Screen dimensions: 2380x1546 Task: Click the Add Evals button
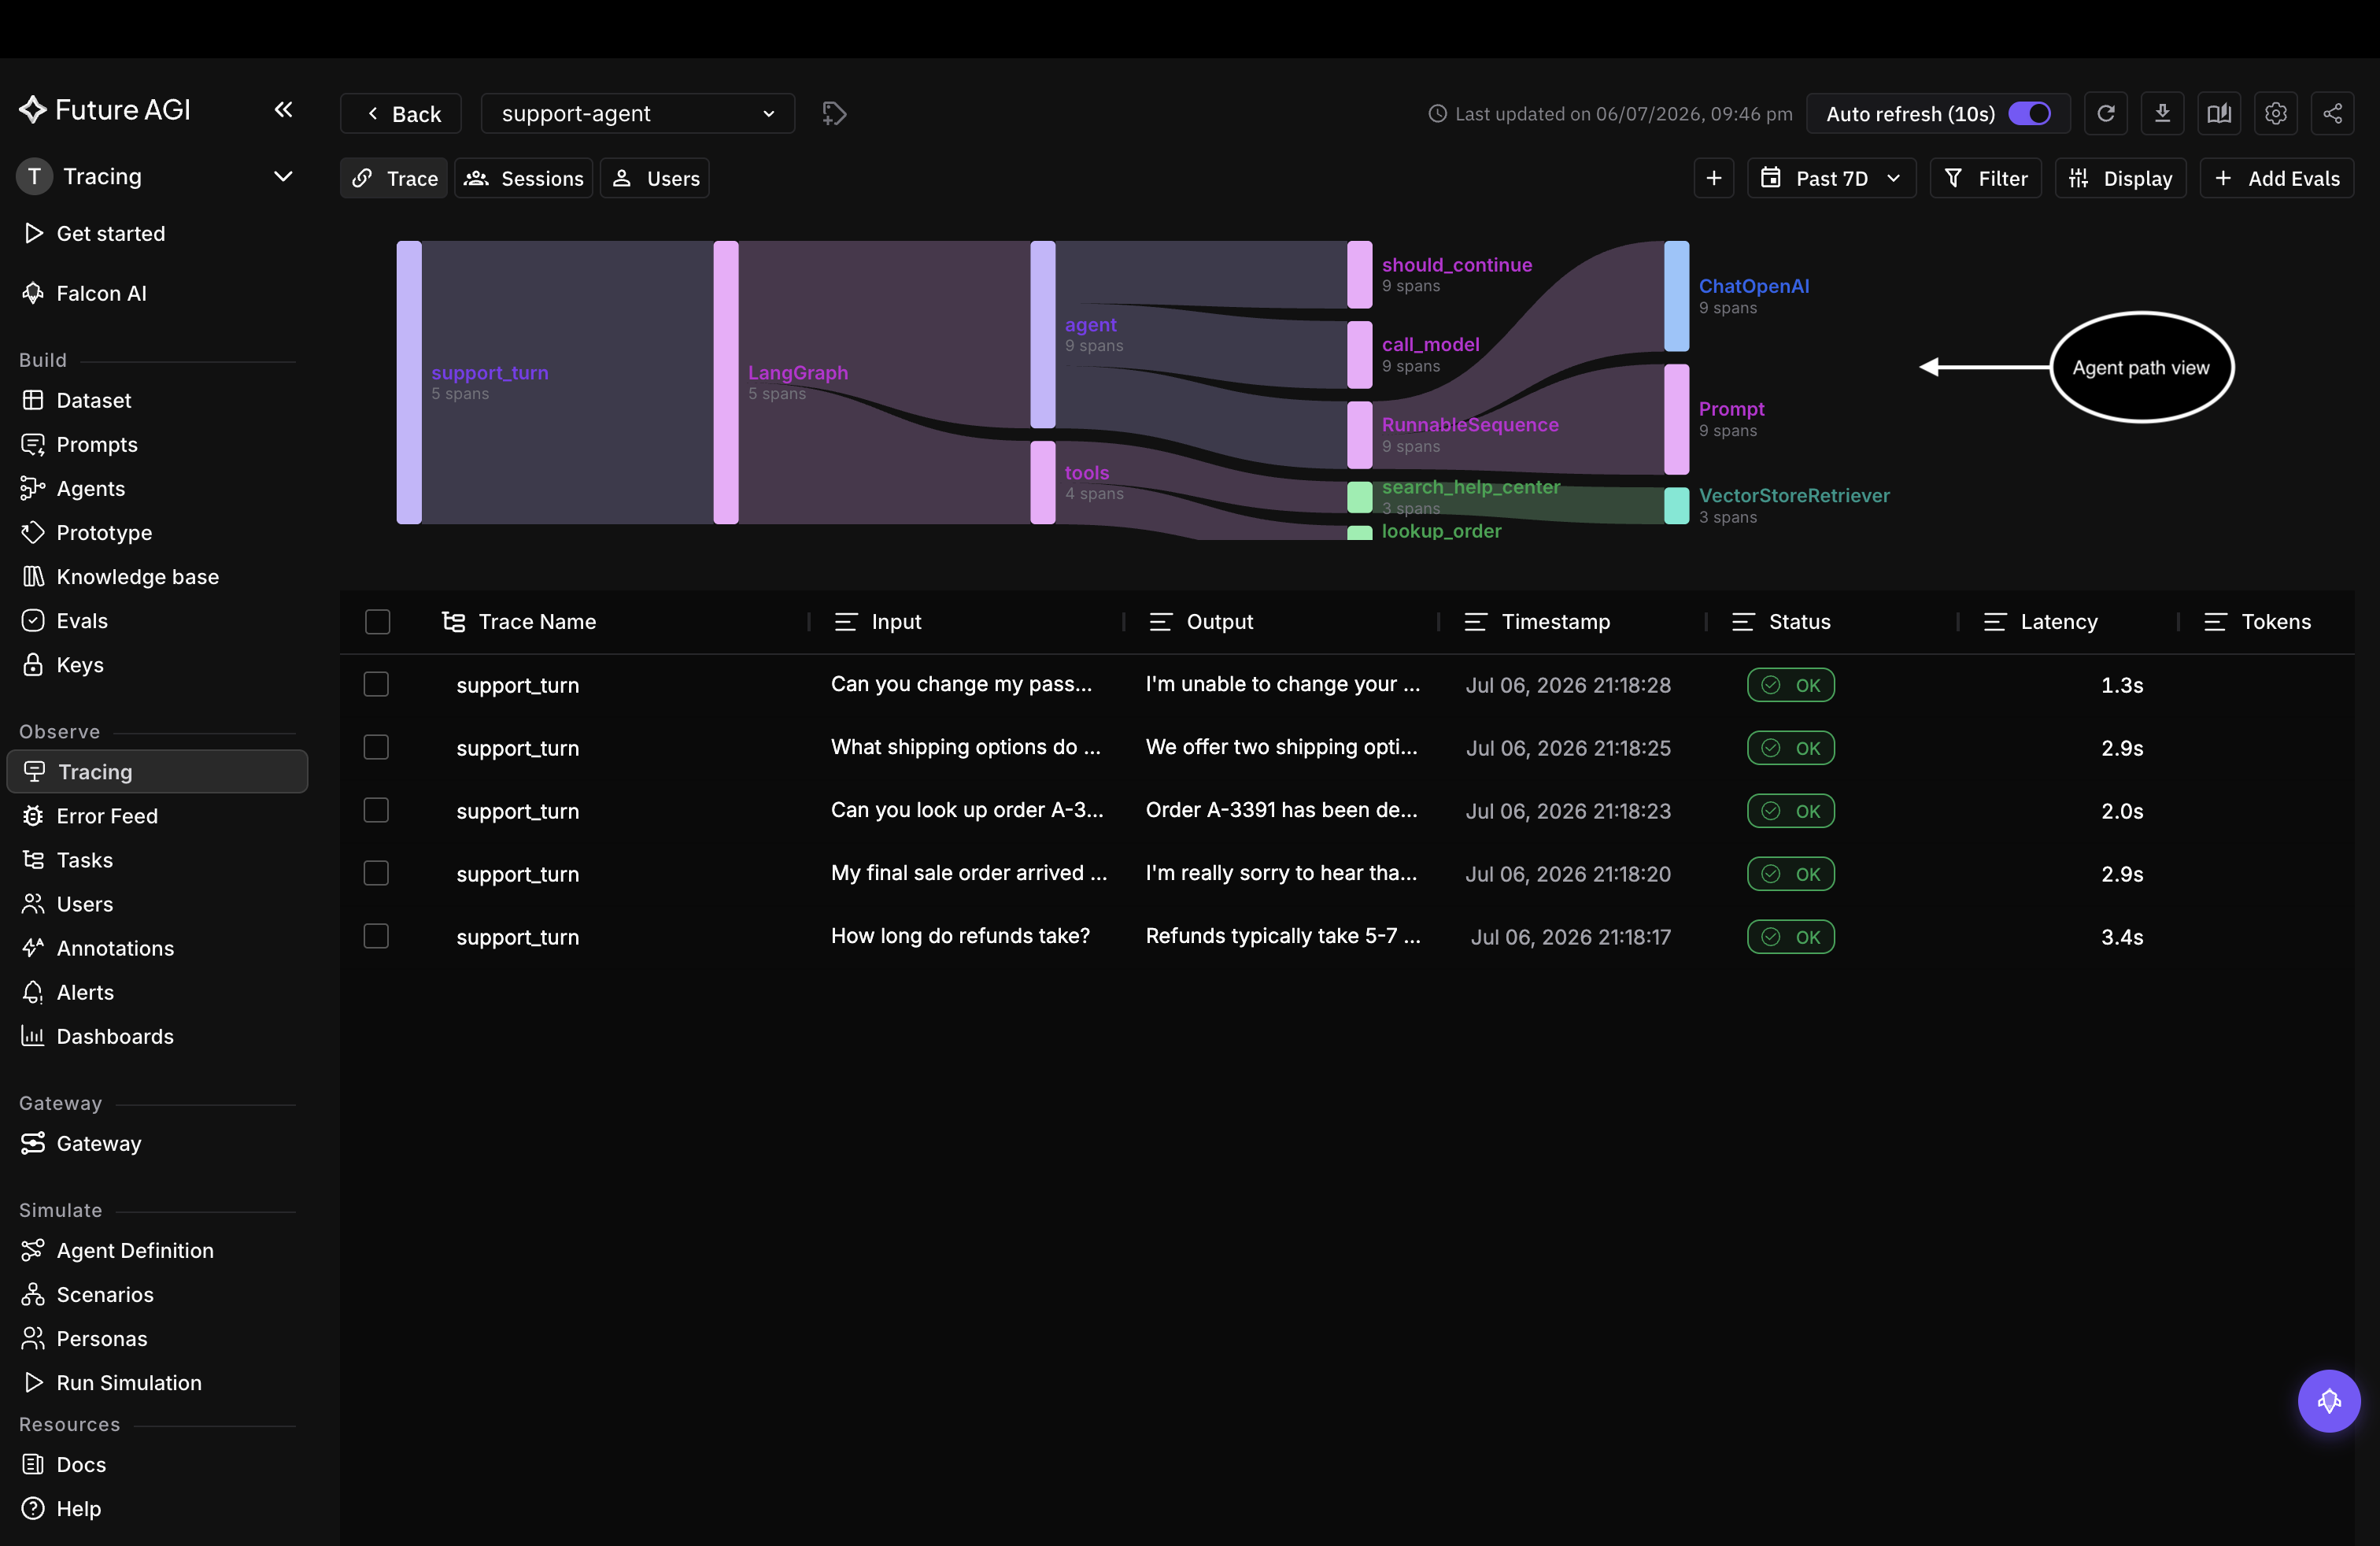pos(2276,178)
